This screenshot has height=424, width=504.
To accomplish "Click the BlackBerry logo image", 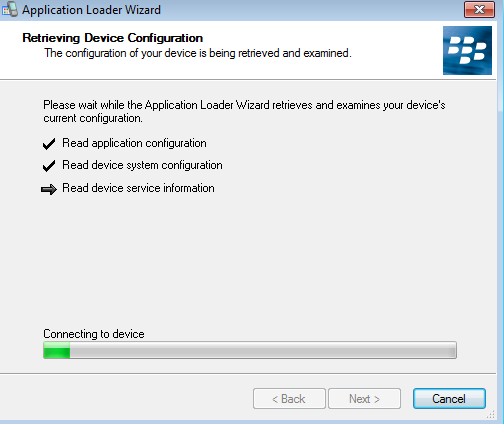I will click(x=467, y=50).
